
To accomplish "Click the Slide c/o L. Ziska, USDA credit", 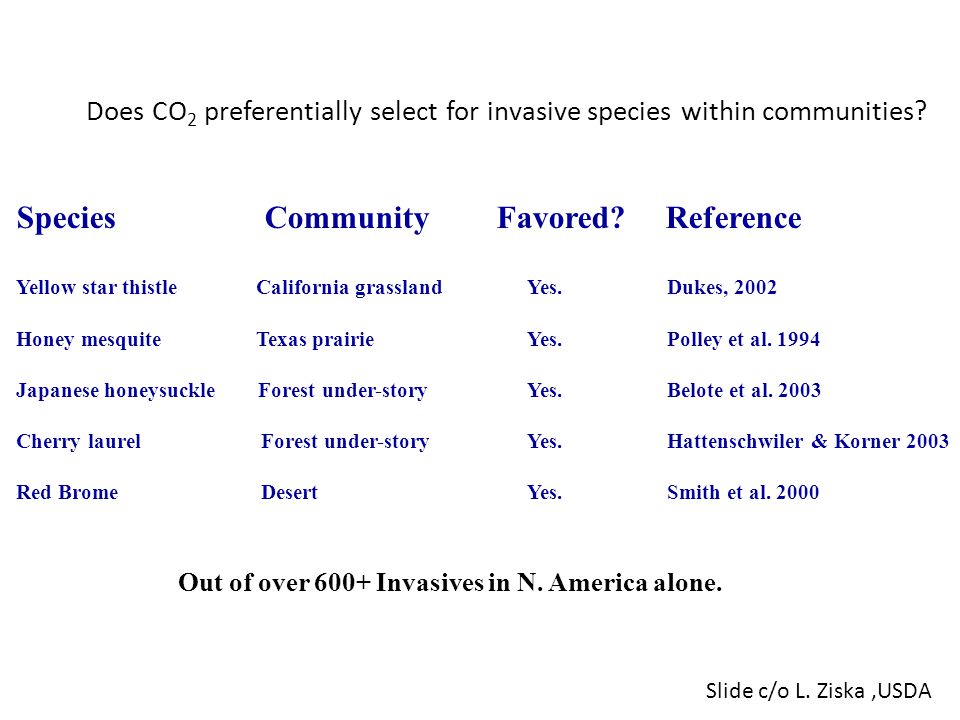I will click(x=819, y=691).
